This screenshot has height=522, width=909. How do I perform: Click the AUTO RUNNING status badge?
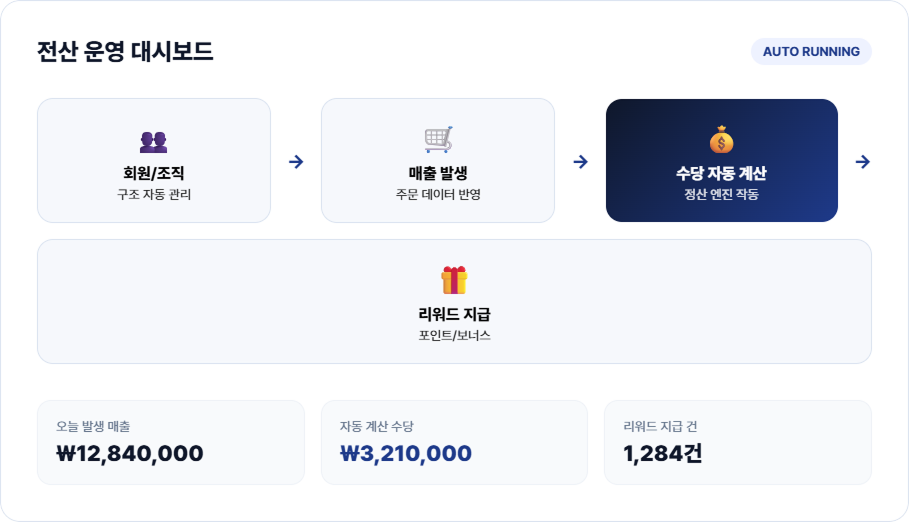811,52
